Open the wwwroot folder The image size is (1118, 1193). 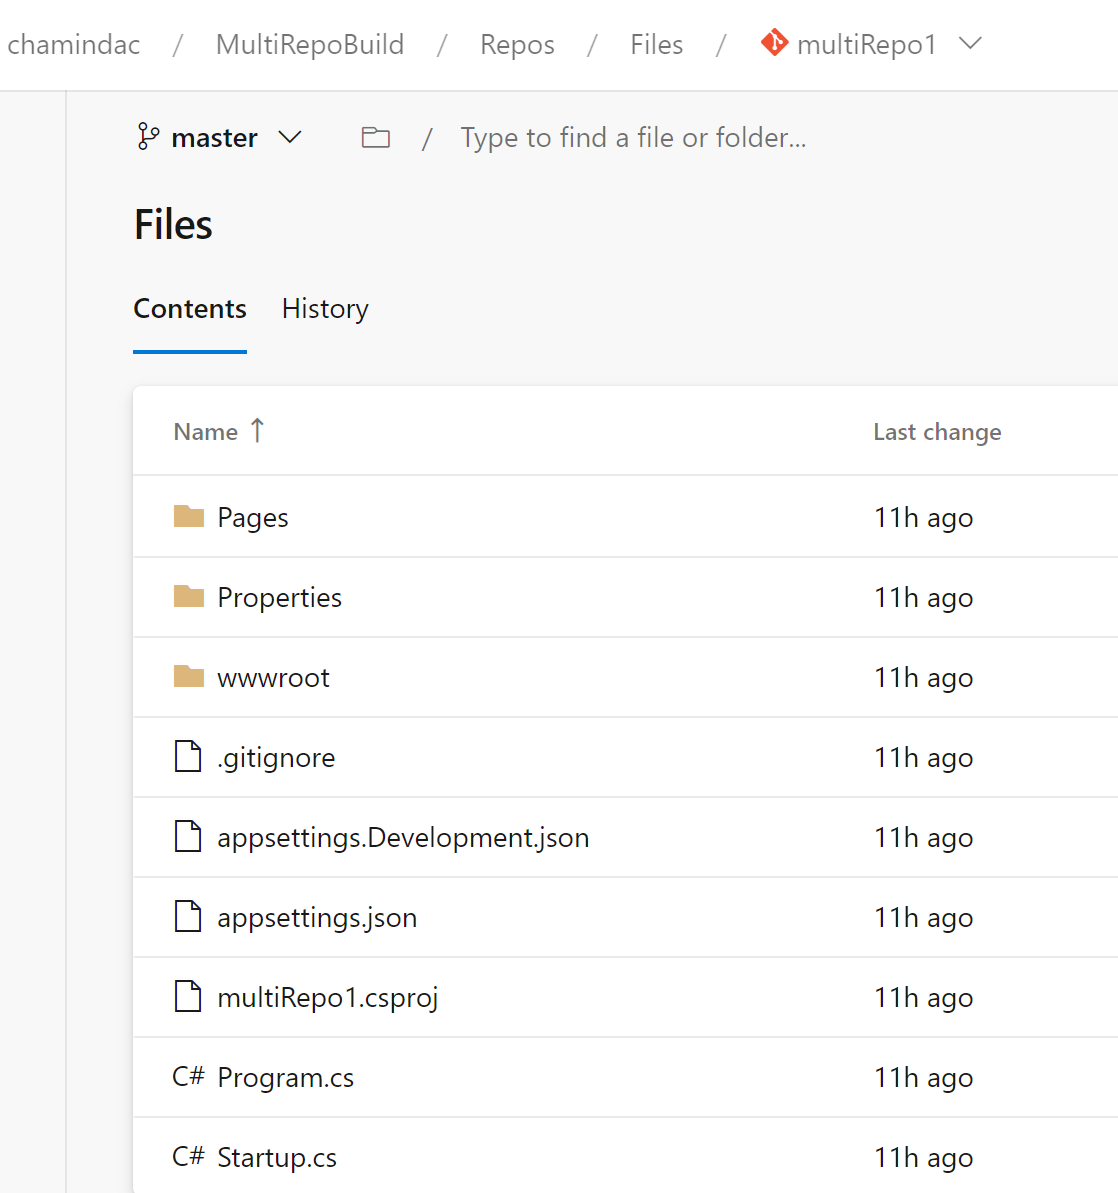click(273, 677)
